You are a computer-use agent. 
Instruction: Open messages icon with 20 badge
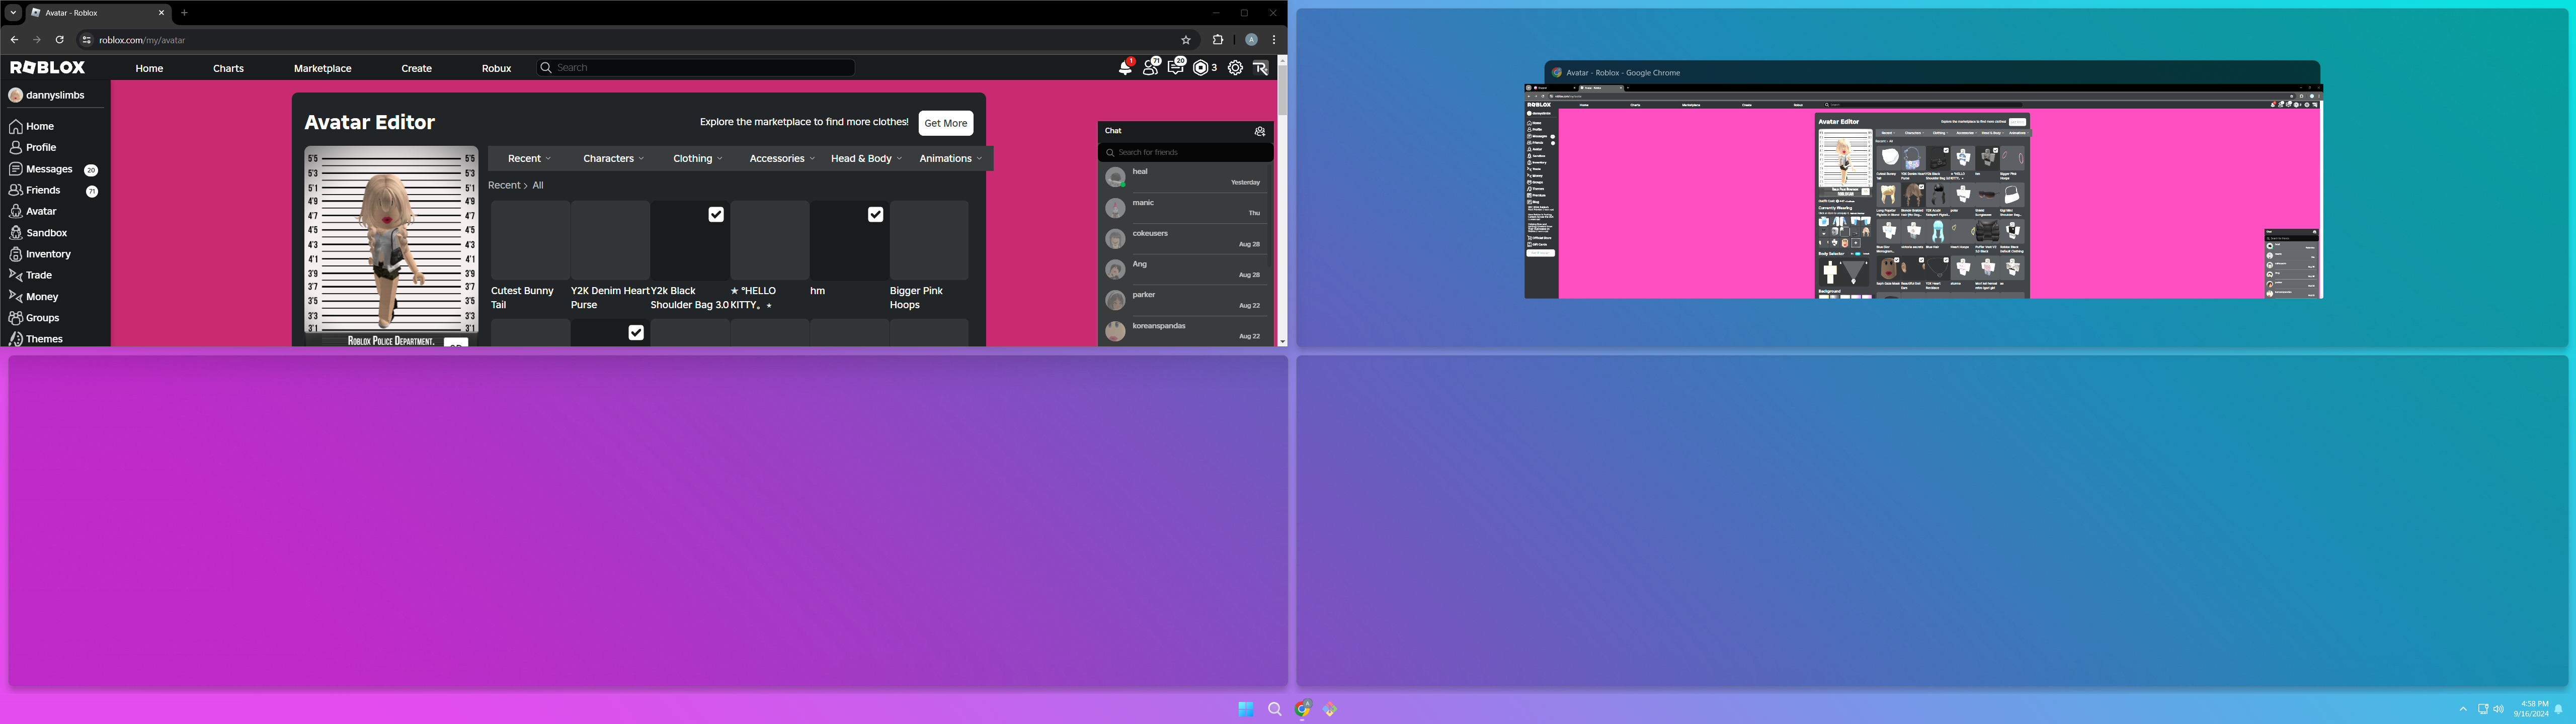[1175, 68]
